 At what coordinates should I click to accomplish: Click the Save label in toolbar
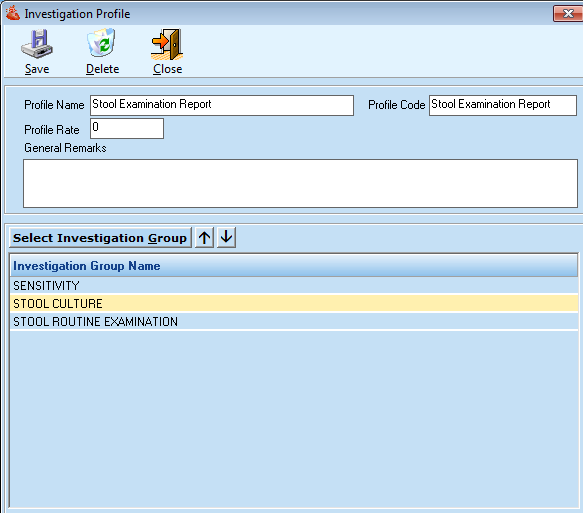point(37,69)
